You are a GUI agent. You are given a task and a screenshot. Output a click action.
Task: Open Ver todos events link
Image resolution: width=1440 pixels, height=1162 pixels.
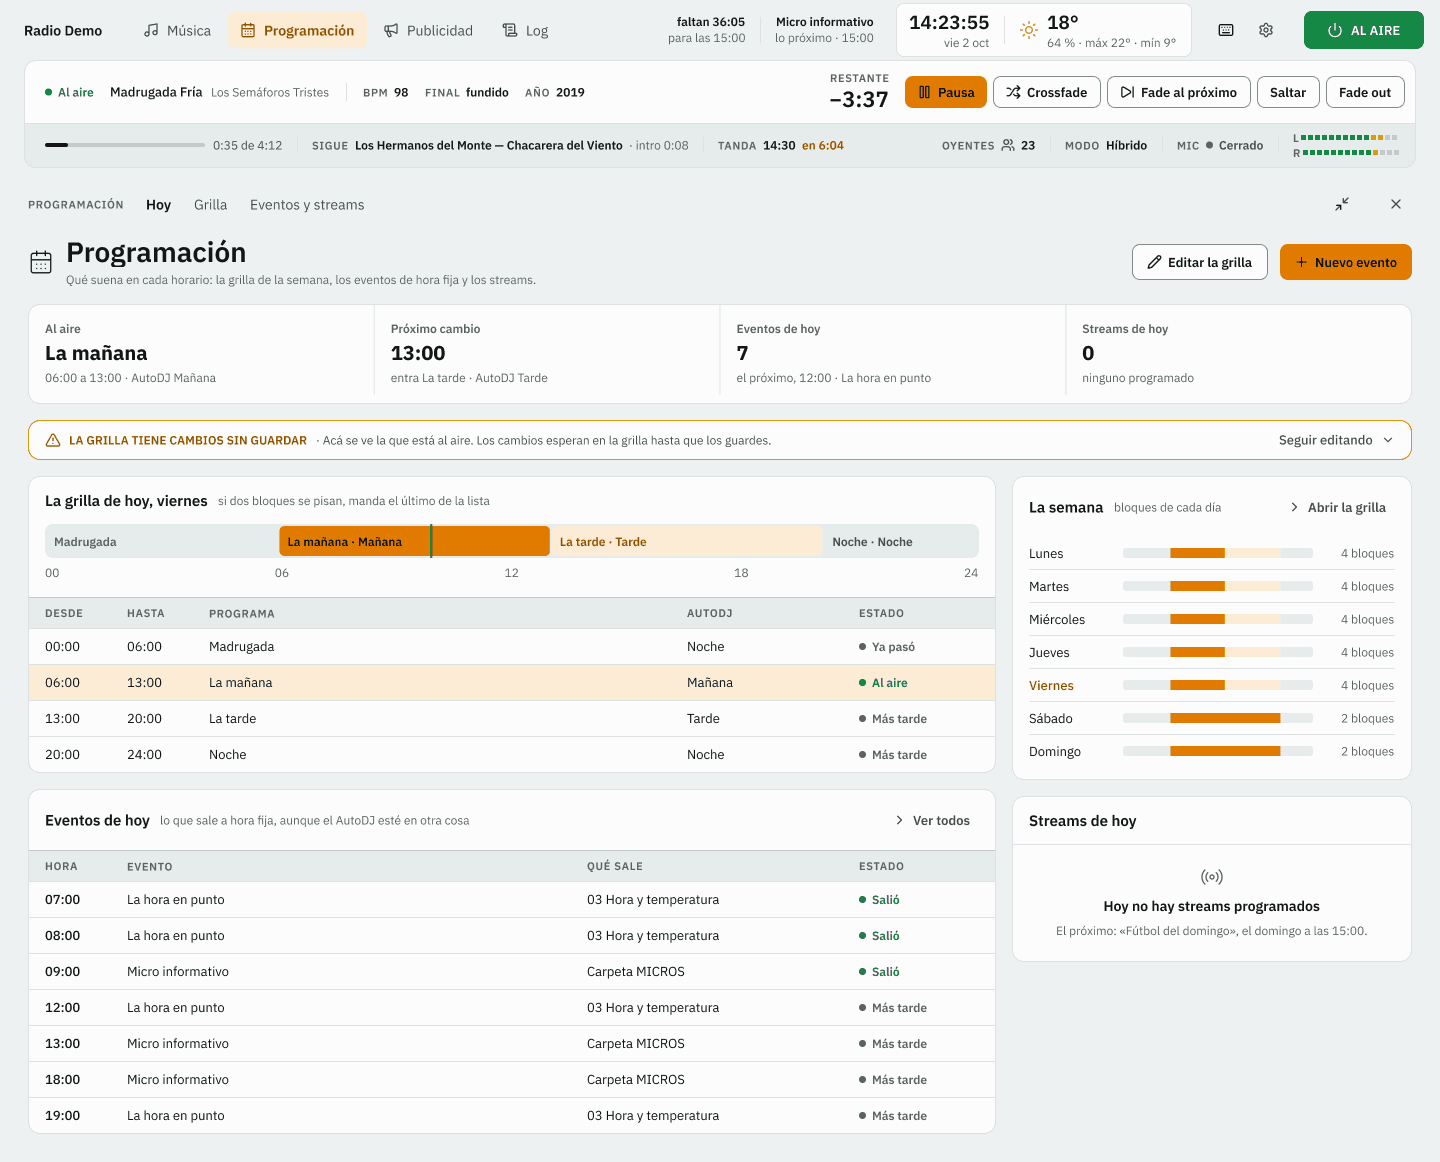click(932, 820)
